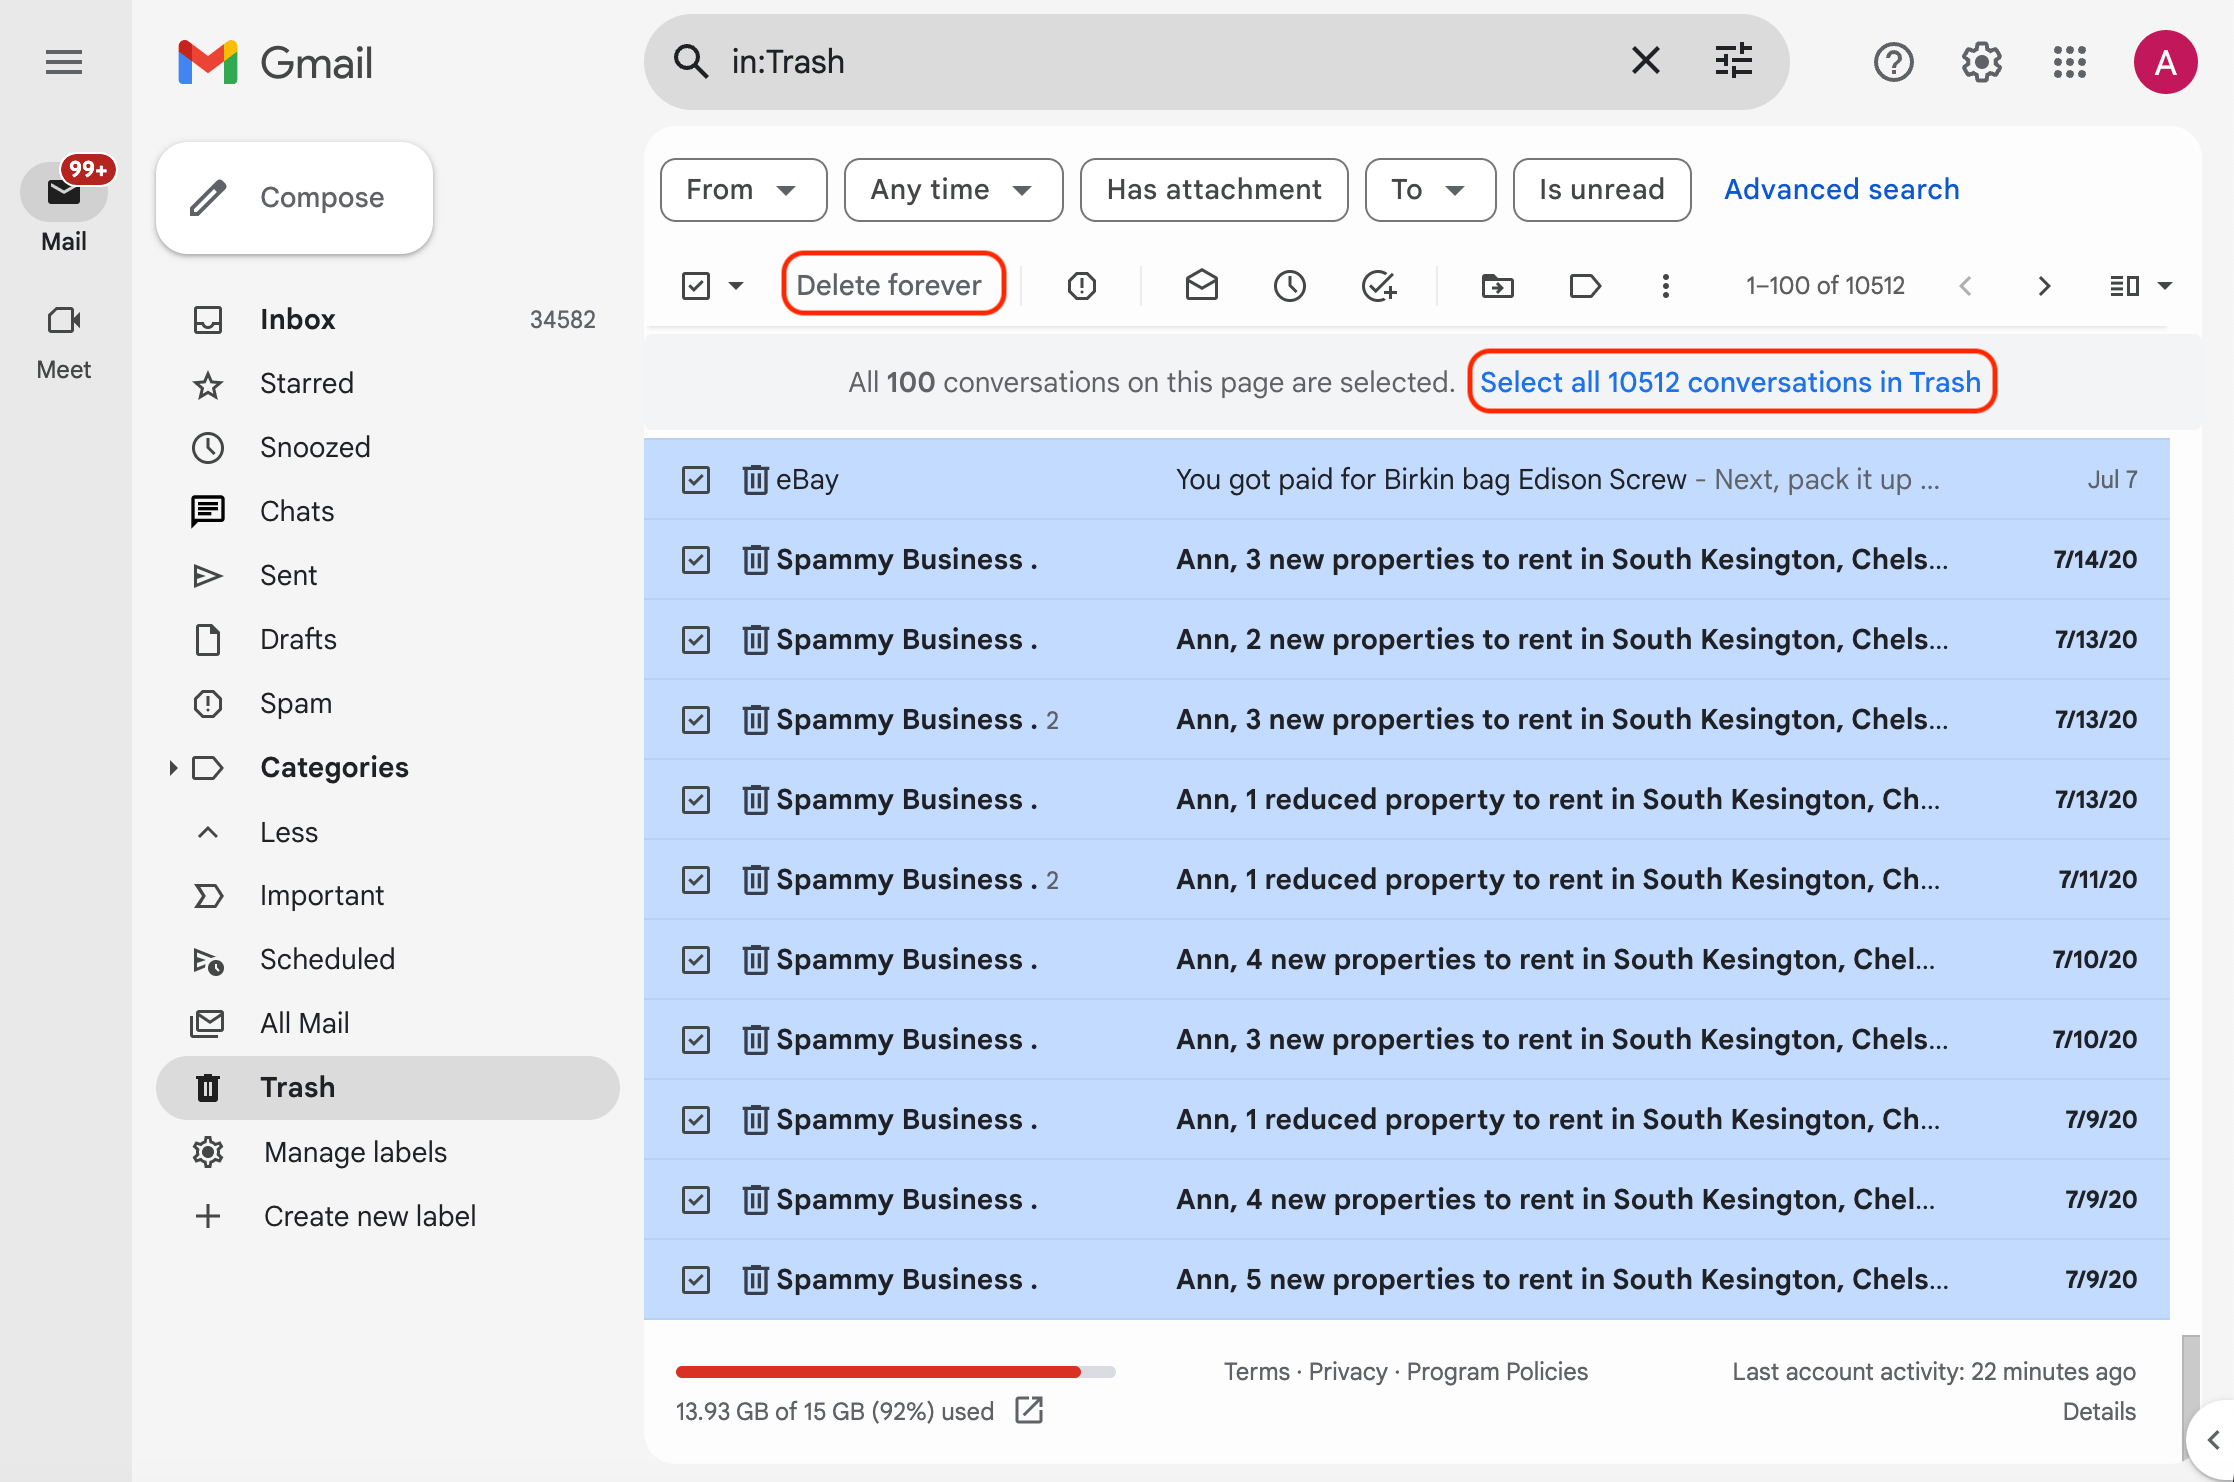Toggle the select-all checkbox in the toolbar
The image size is (2234, 1482).
tap(695, 285)
